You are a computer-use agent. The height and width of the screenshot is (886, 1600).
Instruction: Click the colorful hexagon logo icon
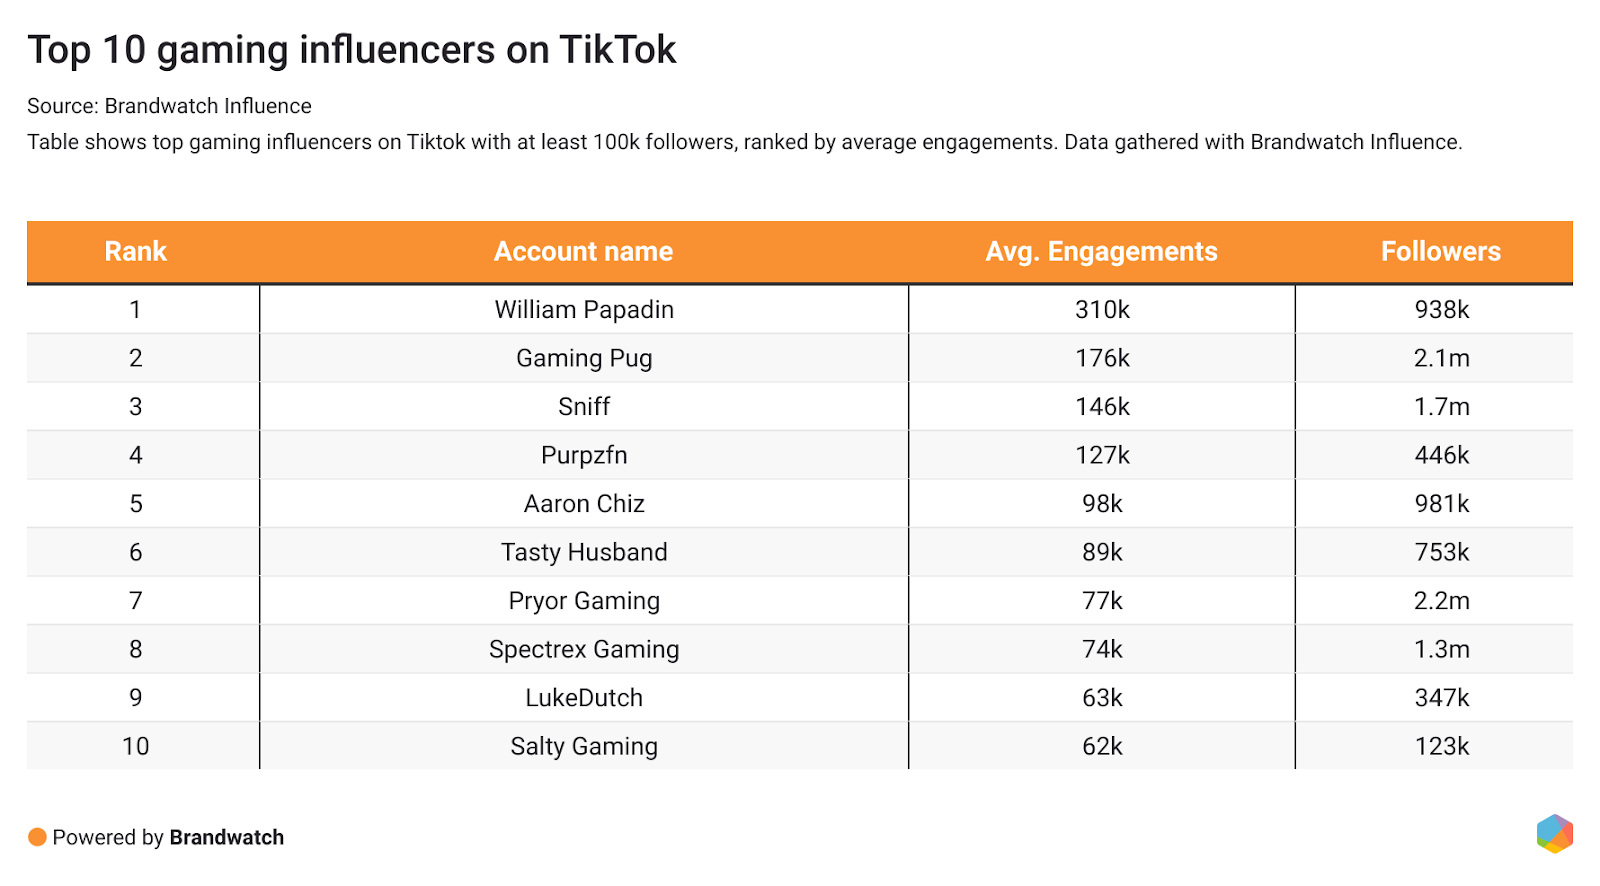[1554, 834]
